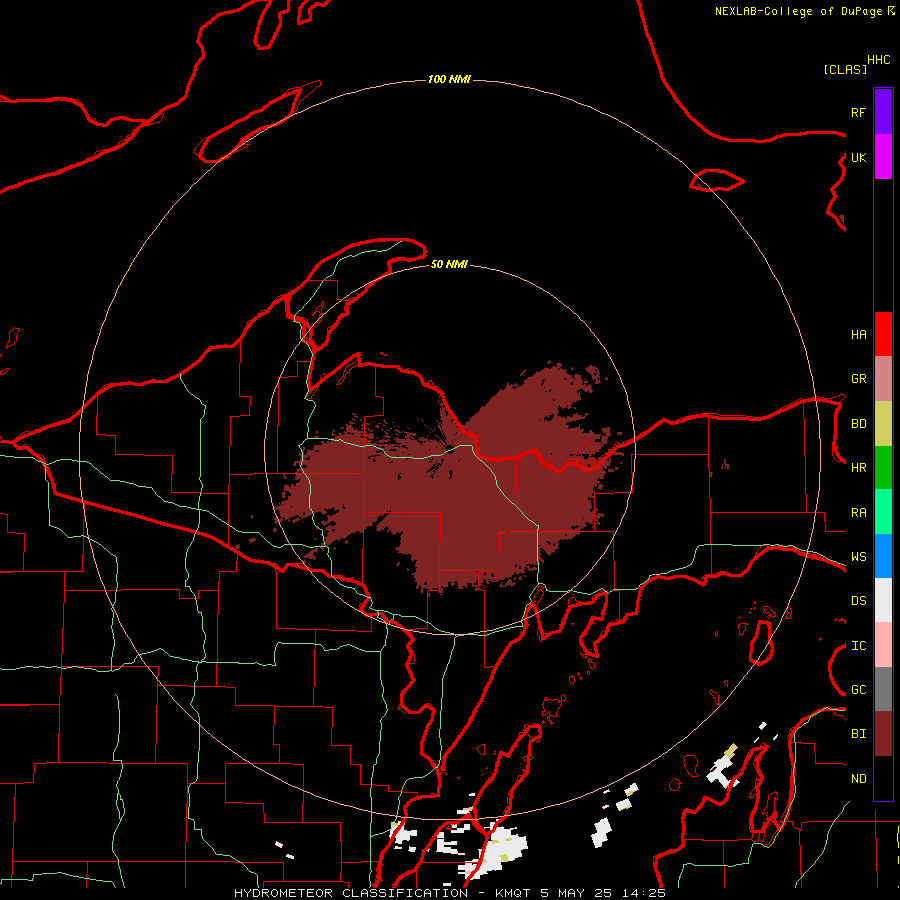Click the HHC product label
Screen dimensions: 900x900
pyautogui.click(x=878, y=60)
